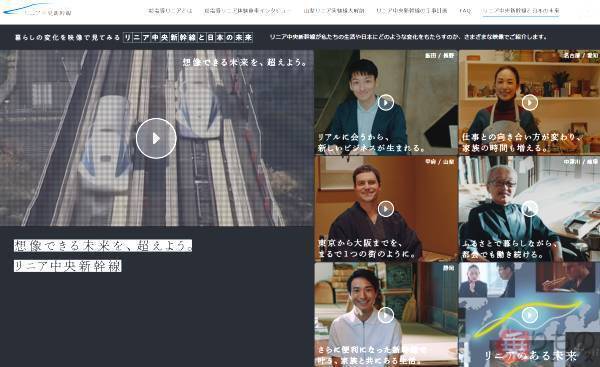Open the 超電導リニアとは menu item
This screenshot has width=600, height=367.
click(168, 11)
